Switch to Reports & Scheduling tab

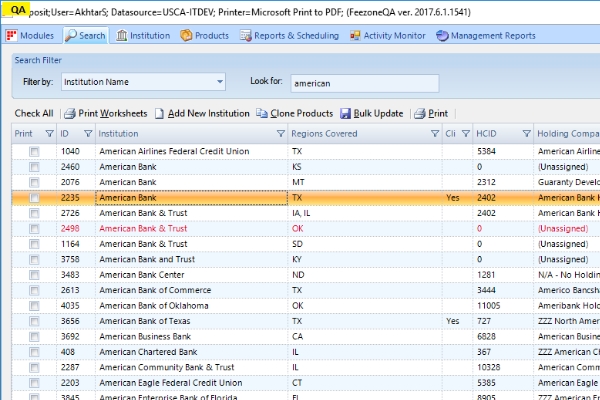tap(290, 36)
